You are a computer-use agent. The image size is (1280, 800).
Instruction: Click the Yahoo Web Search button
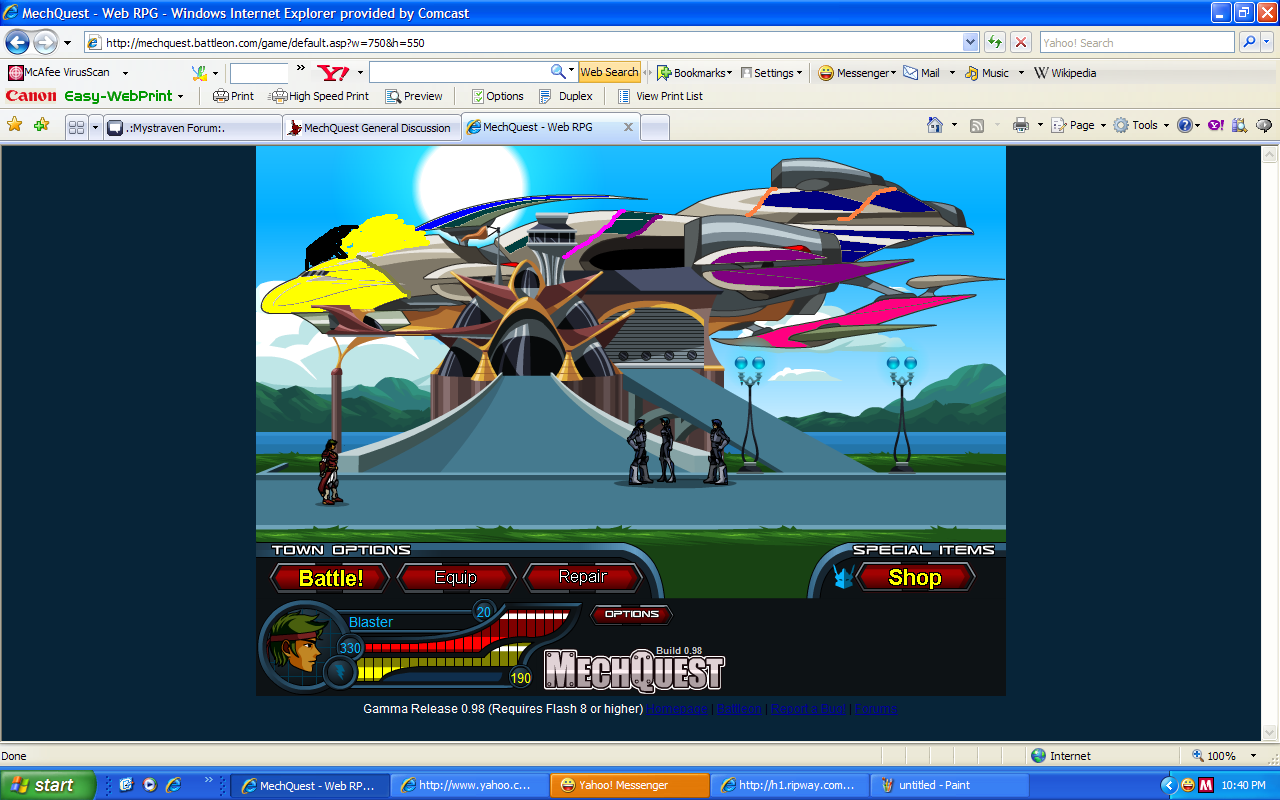(609, 72)
